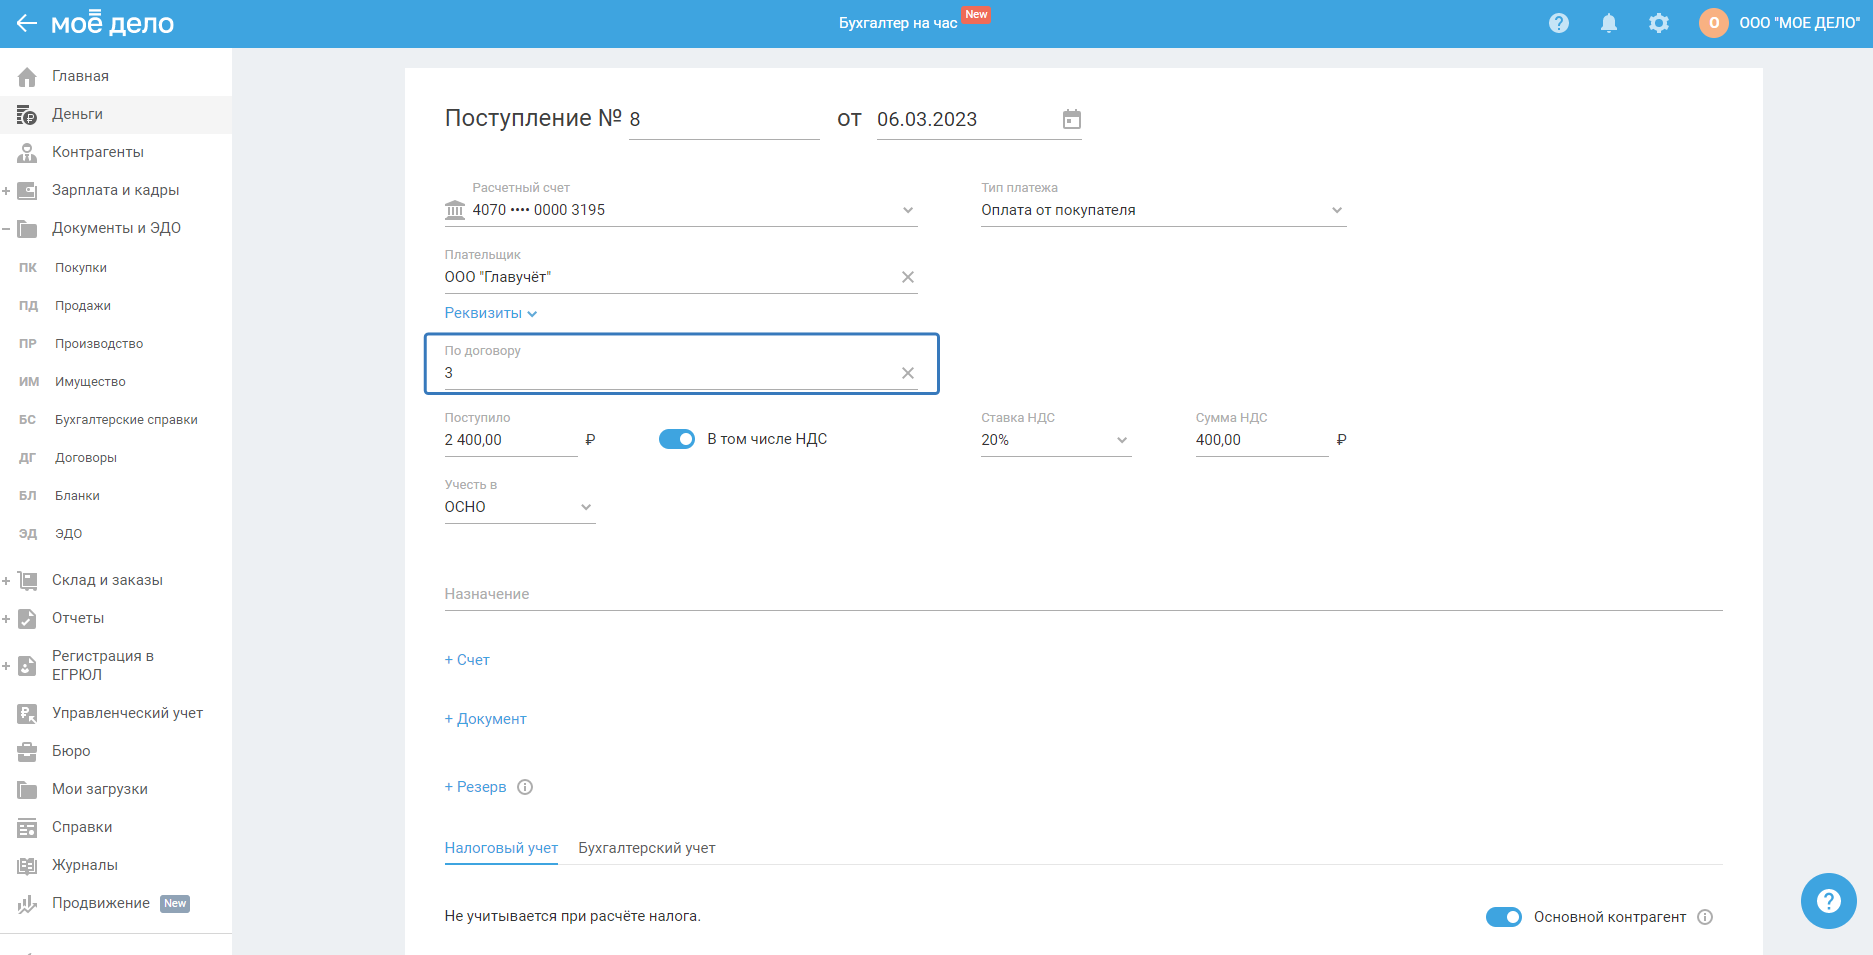The image size is (1873, 955).
Task: Click the notifications bell icon
Action: click(1608, 23)
